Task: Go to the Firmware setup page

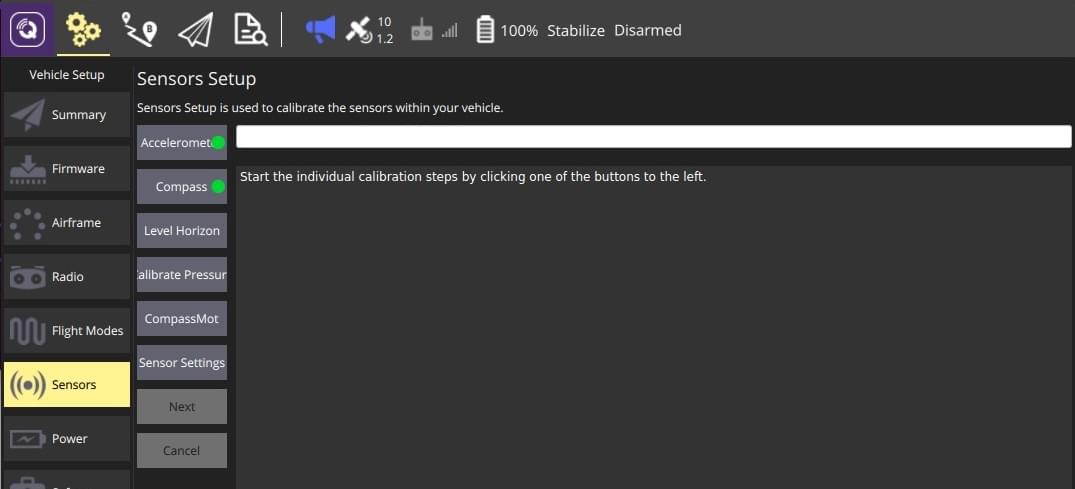Action: click(67, 169)
